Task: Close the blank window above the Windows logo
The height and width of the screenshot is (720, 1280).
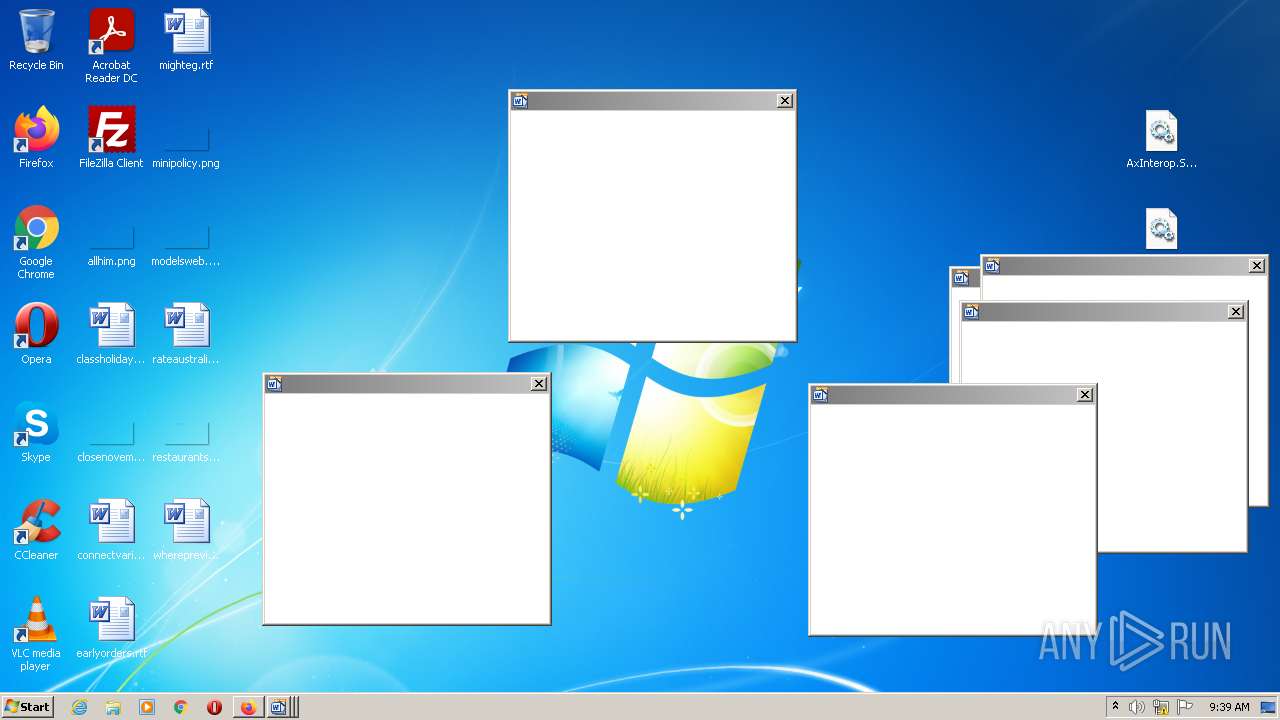Action: pos(785,100)
